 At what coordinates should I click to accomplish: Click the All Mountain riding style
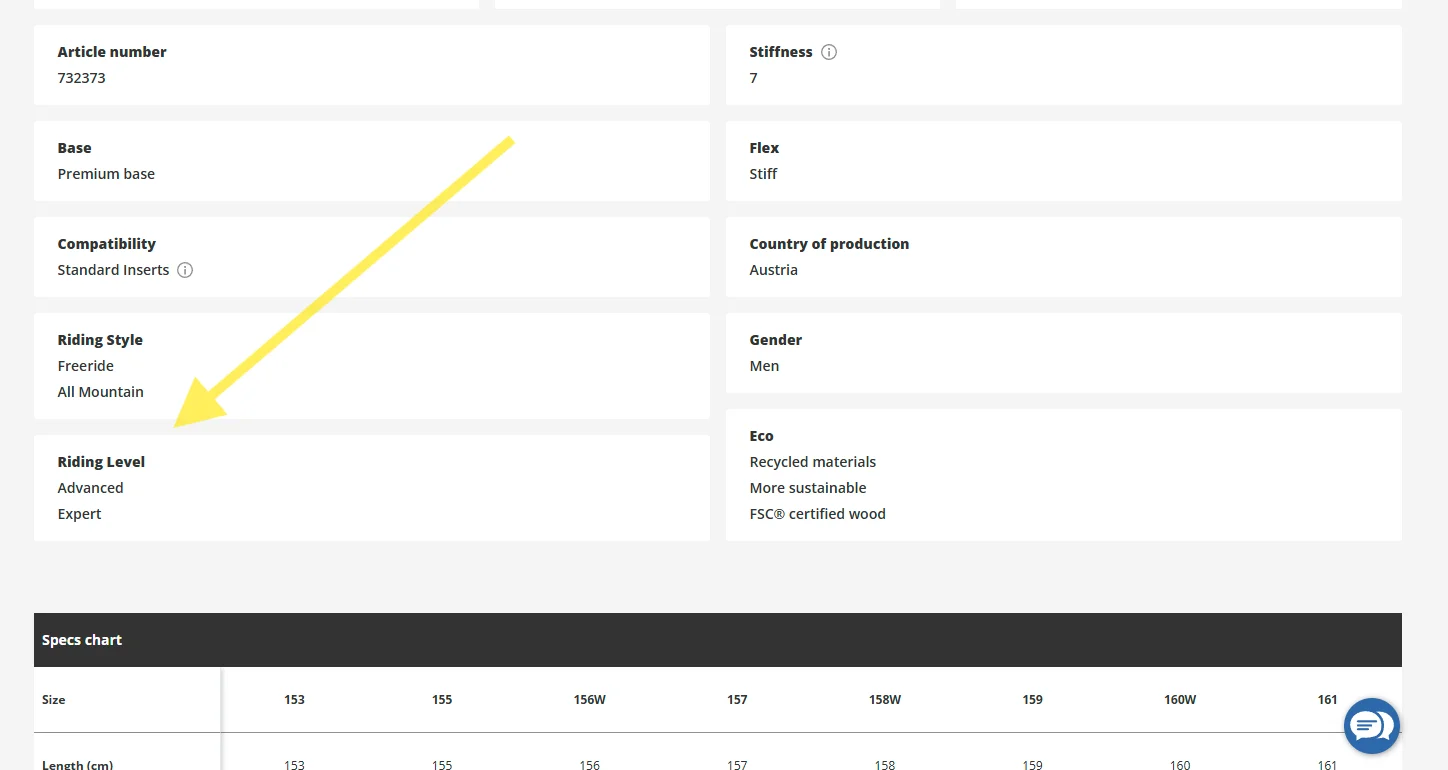coord(100,392)
